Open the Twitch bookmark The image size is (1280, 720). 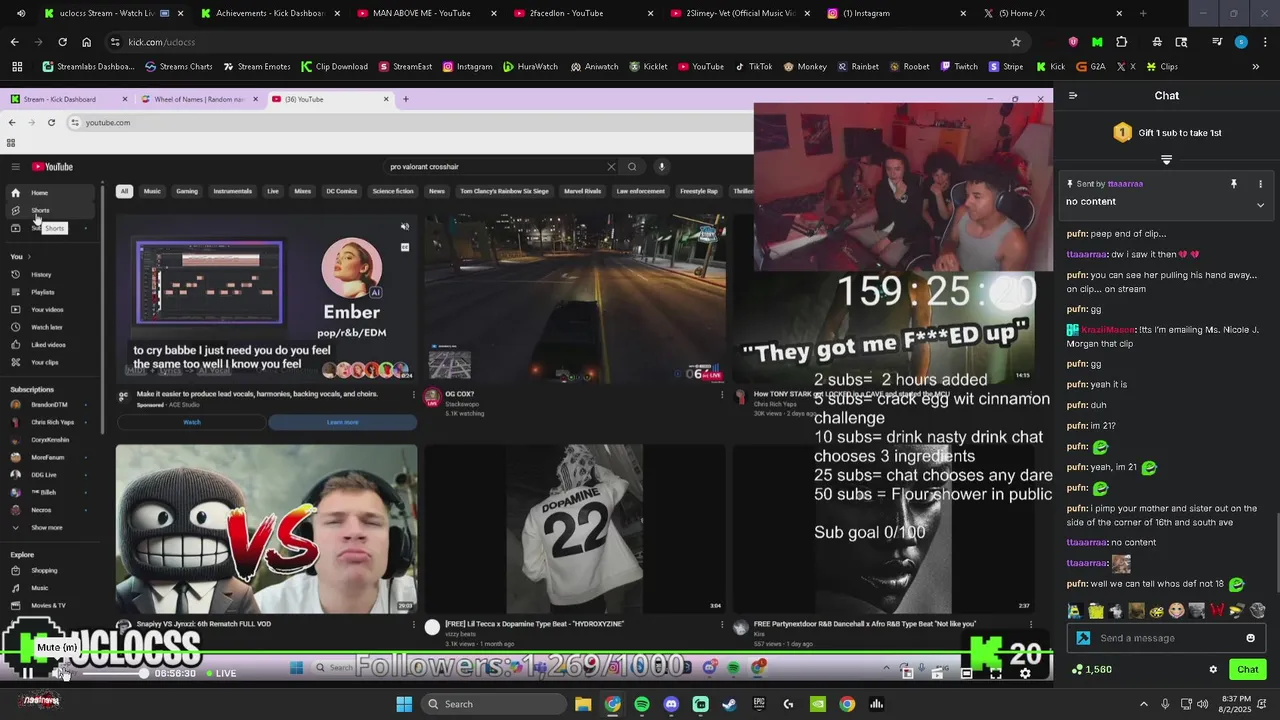point(959,67)
